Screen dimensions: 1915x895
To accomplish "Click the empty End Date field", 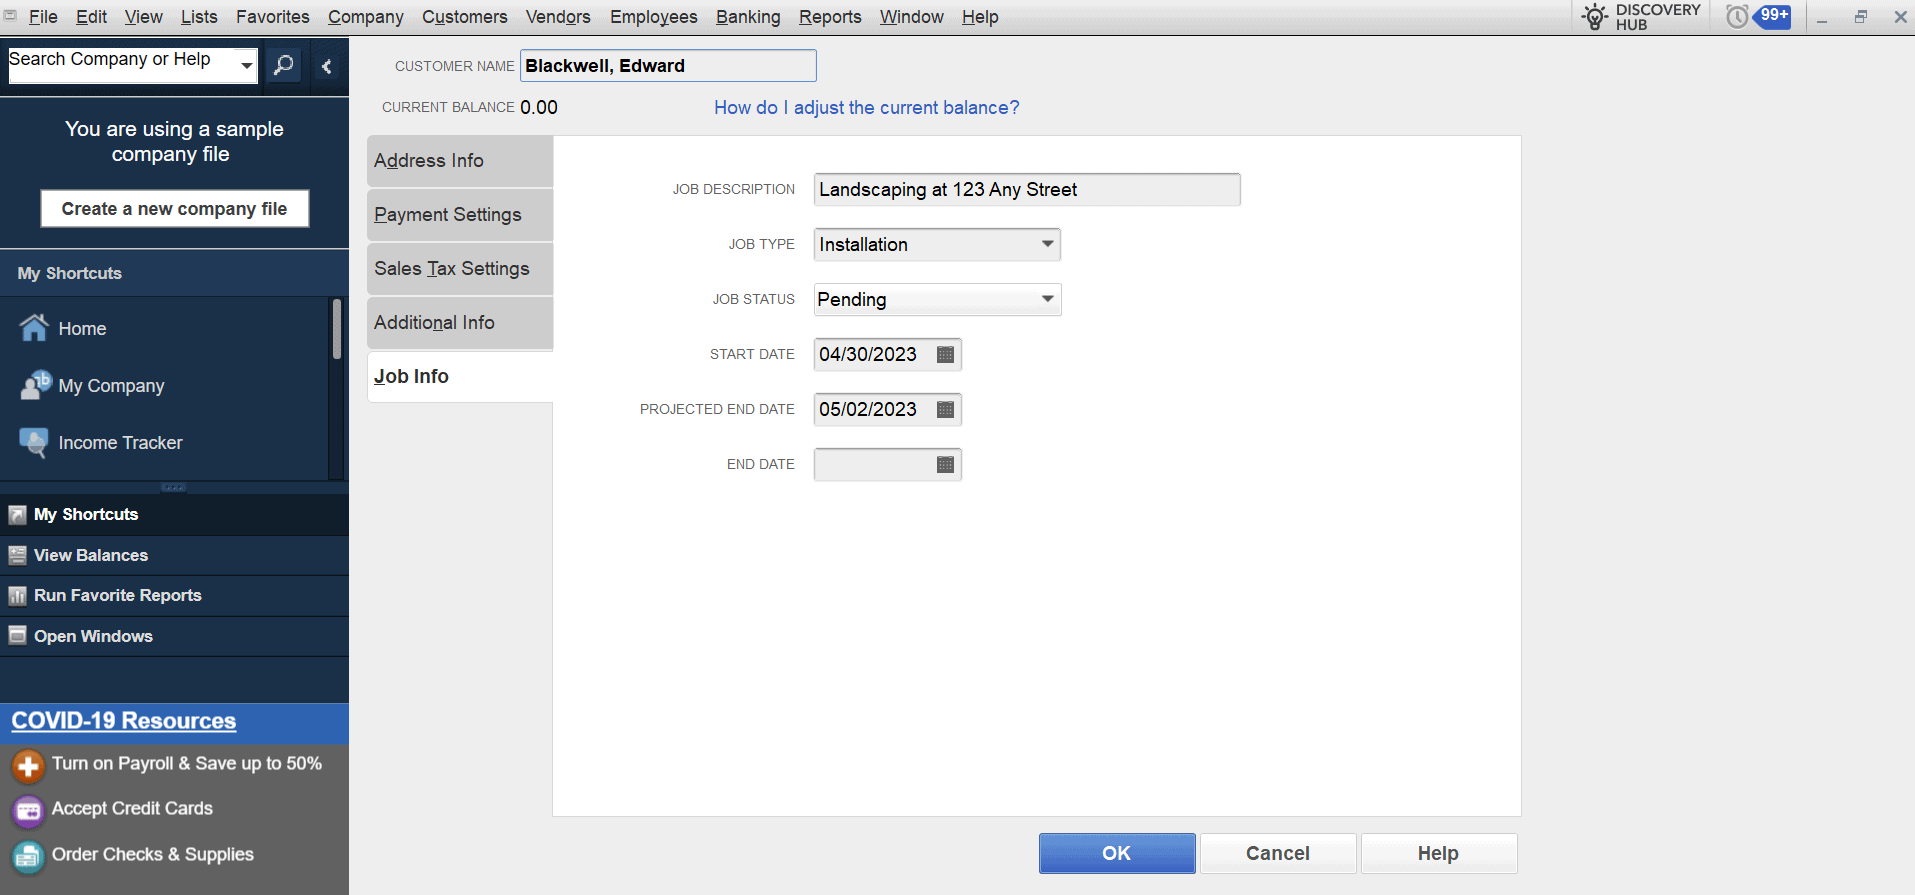I will [873, 464].
